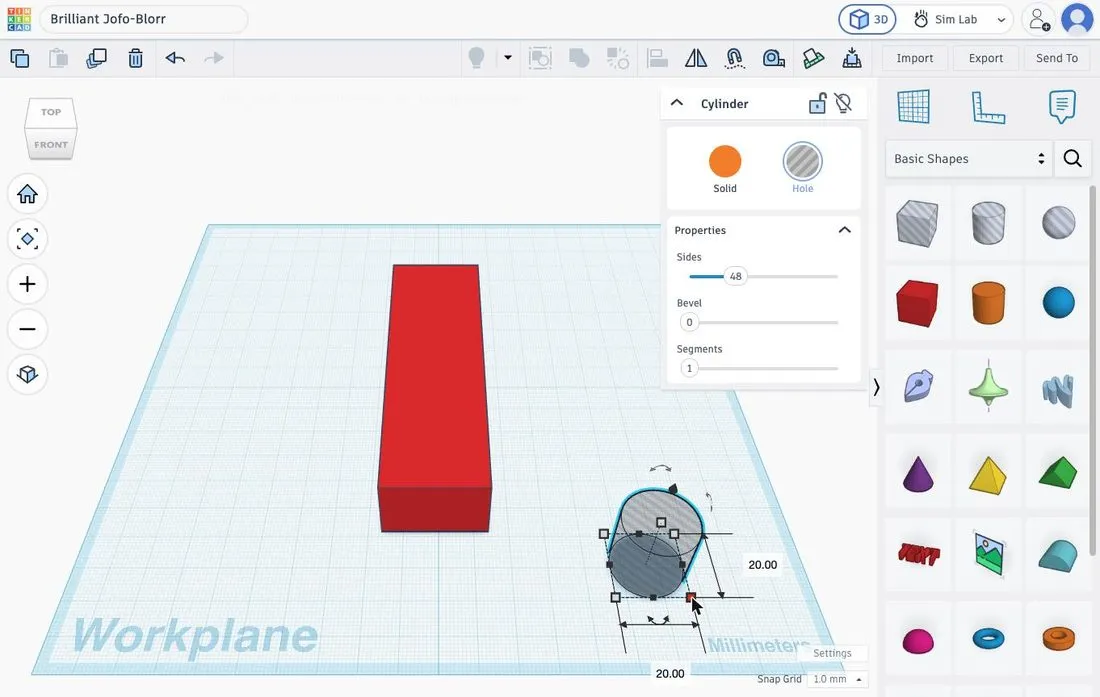
Task: Collapse the Cylinder inspector panel
Action: 677,103
